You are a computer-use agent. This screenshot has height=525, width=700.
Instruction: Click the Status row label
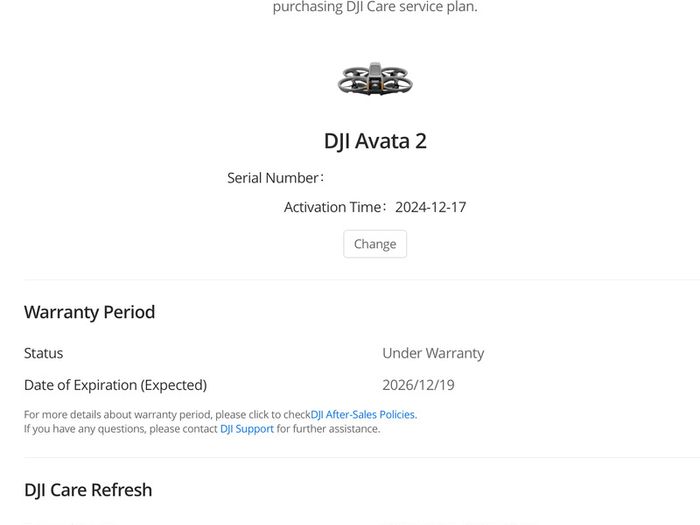point(43,353)
